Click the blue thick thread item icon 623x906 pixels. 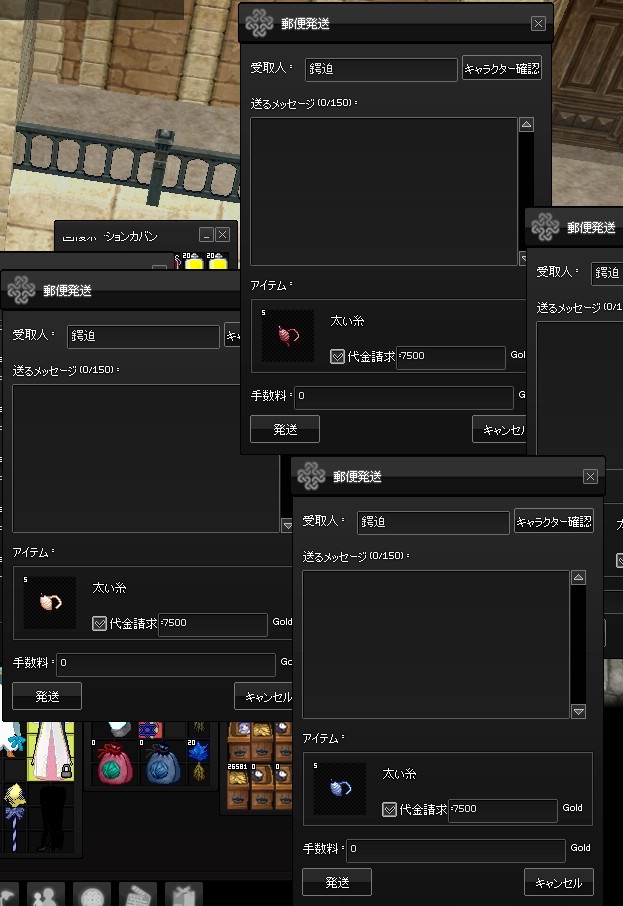pos(340,788)
